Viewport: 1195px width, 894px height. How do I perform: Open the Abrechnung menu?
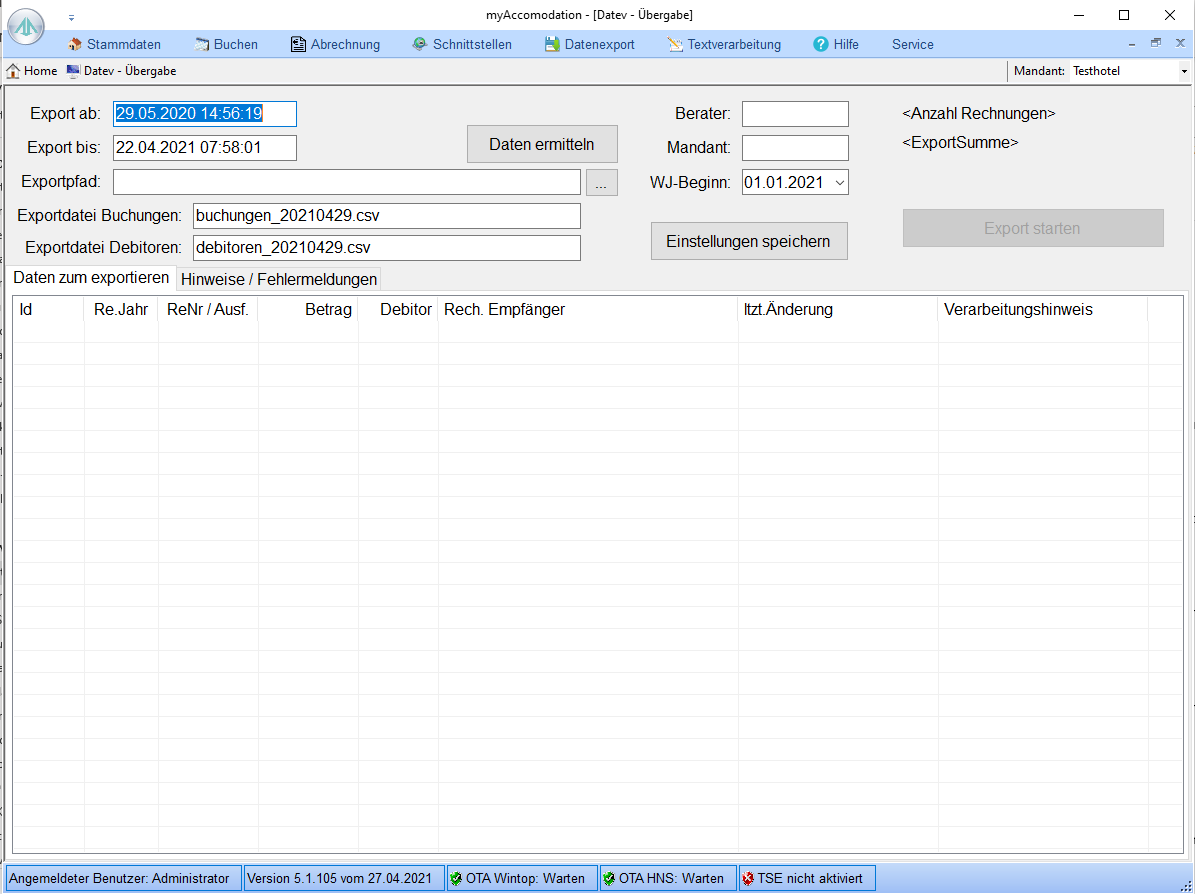tap(335, 44)
